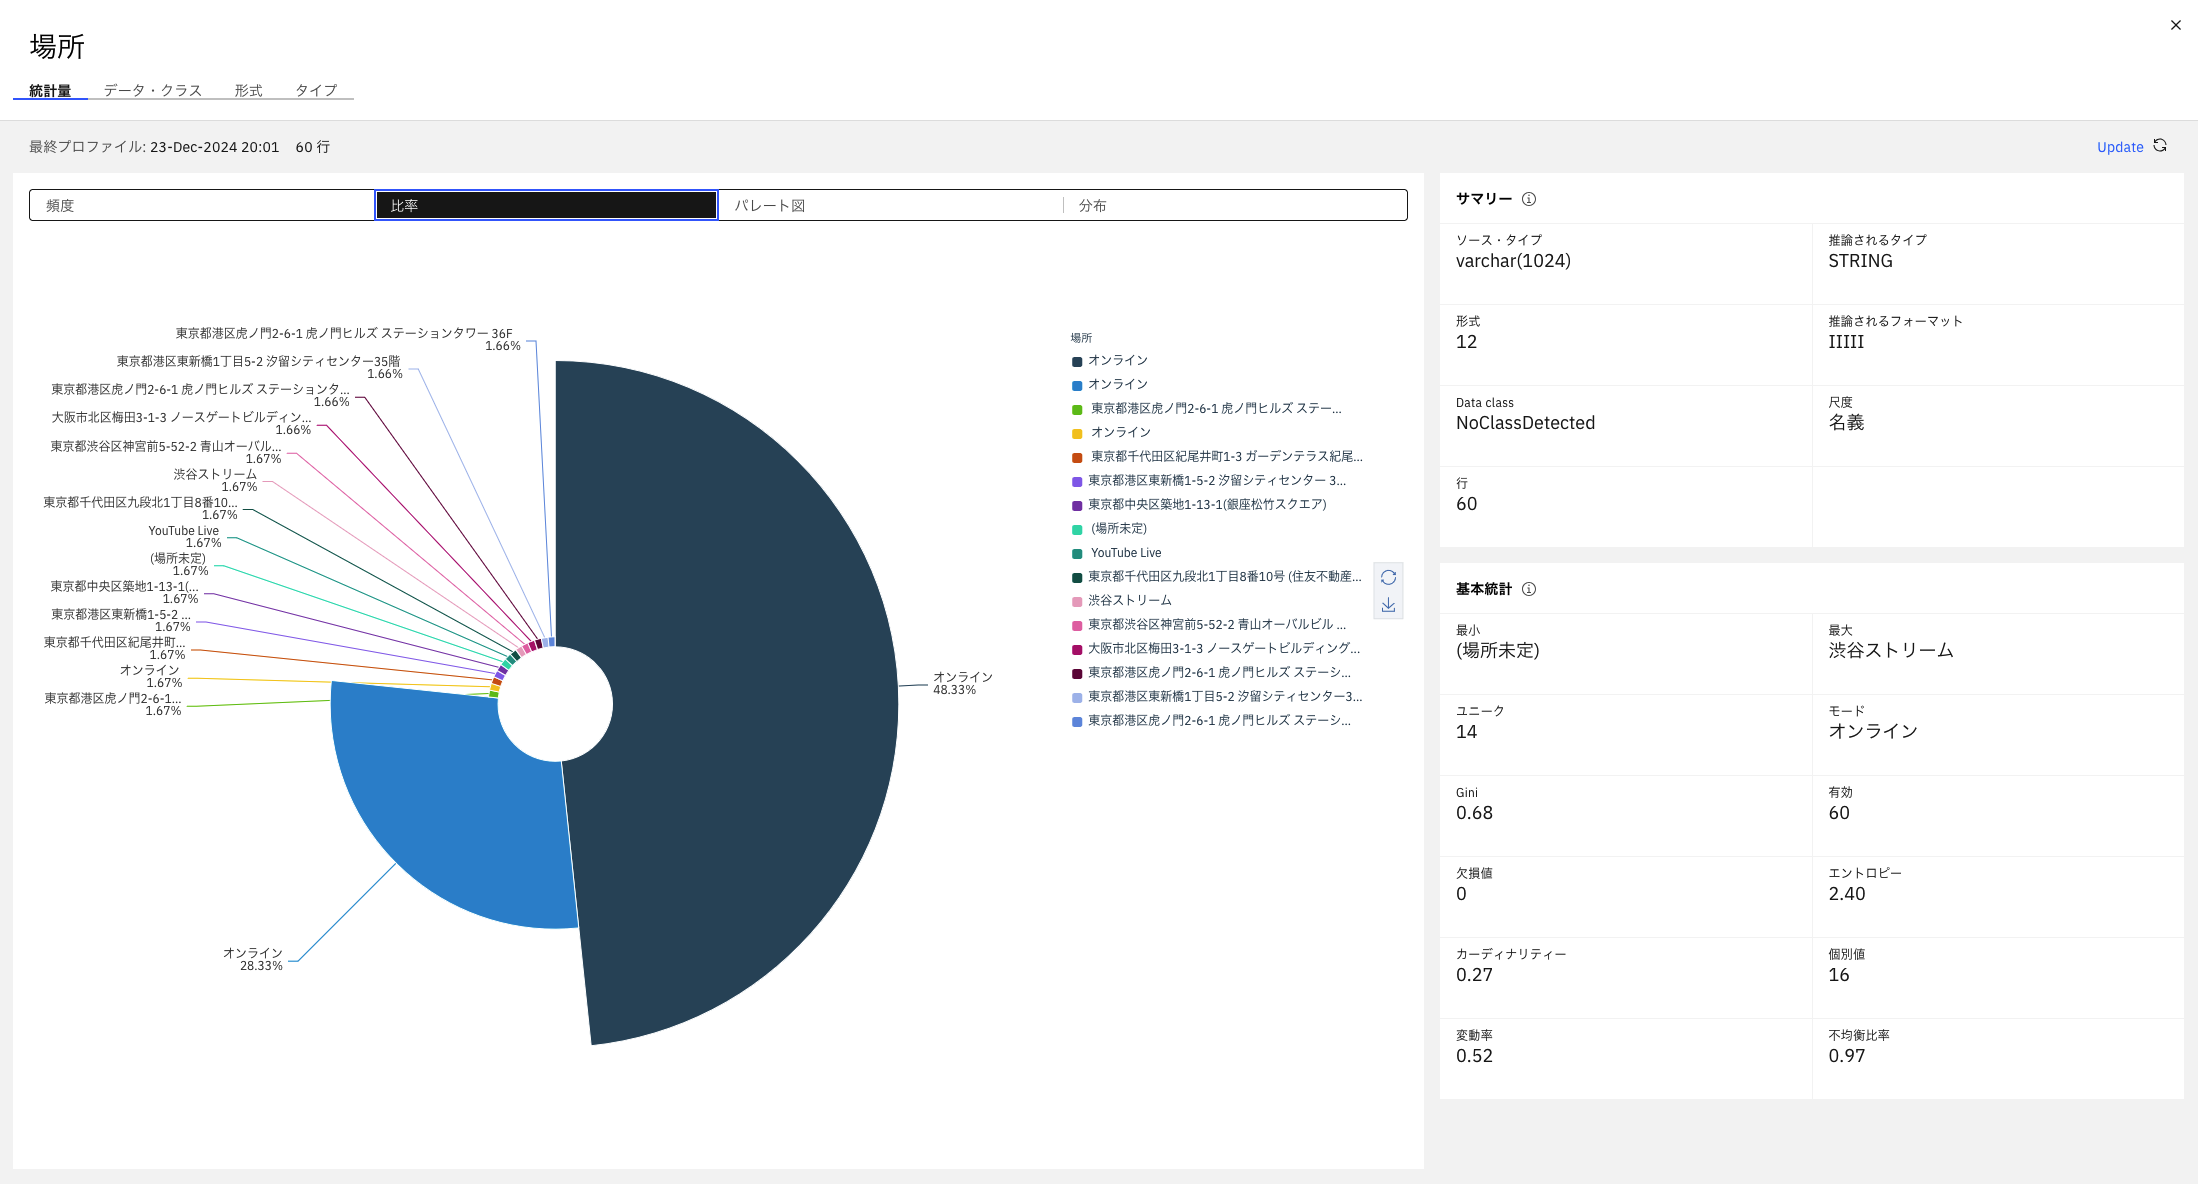Click the refresh icon next to Update
Screen dimensions: 2198x1184
[2160, 146]
